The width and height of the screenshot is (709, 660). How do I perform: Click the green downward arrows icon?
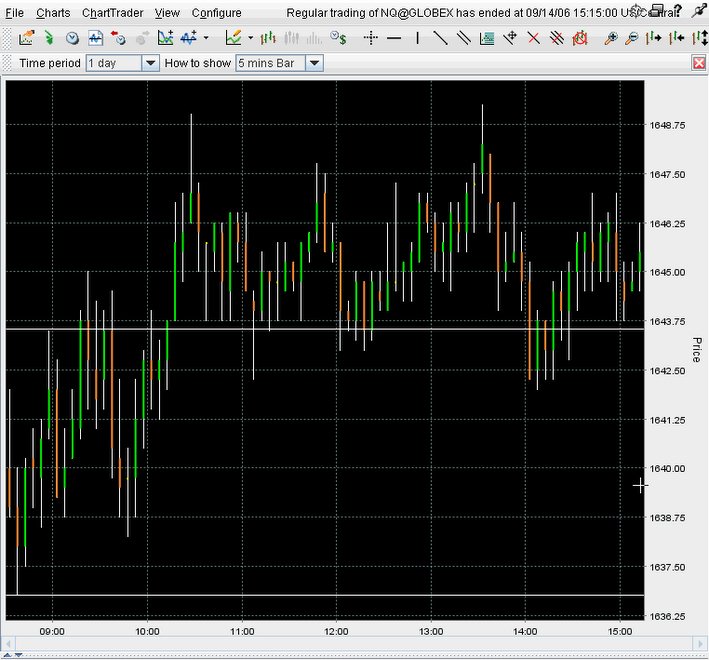[49, 38]
